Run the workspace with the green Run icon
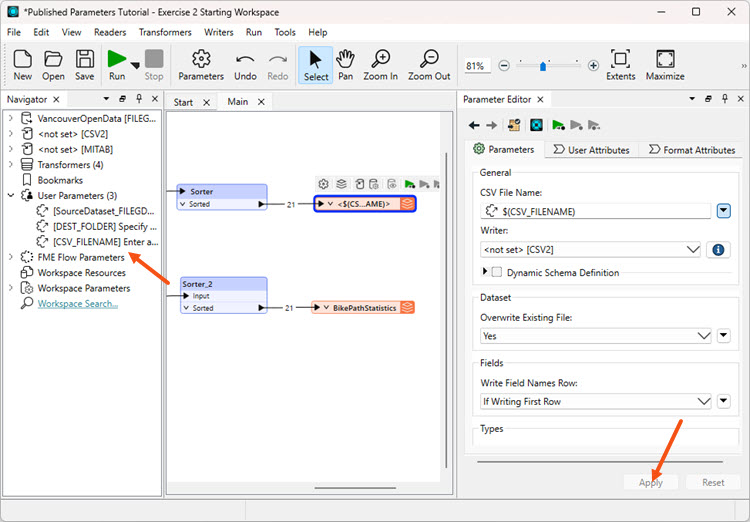Viewport: 750px width, 522px height. (117, 65)
